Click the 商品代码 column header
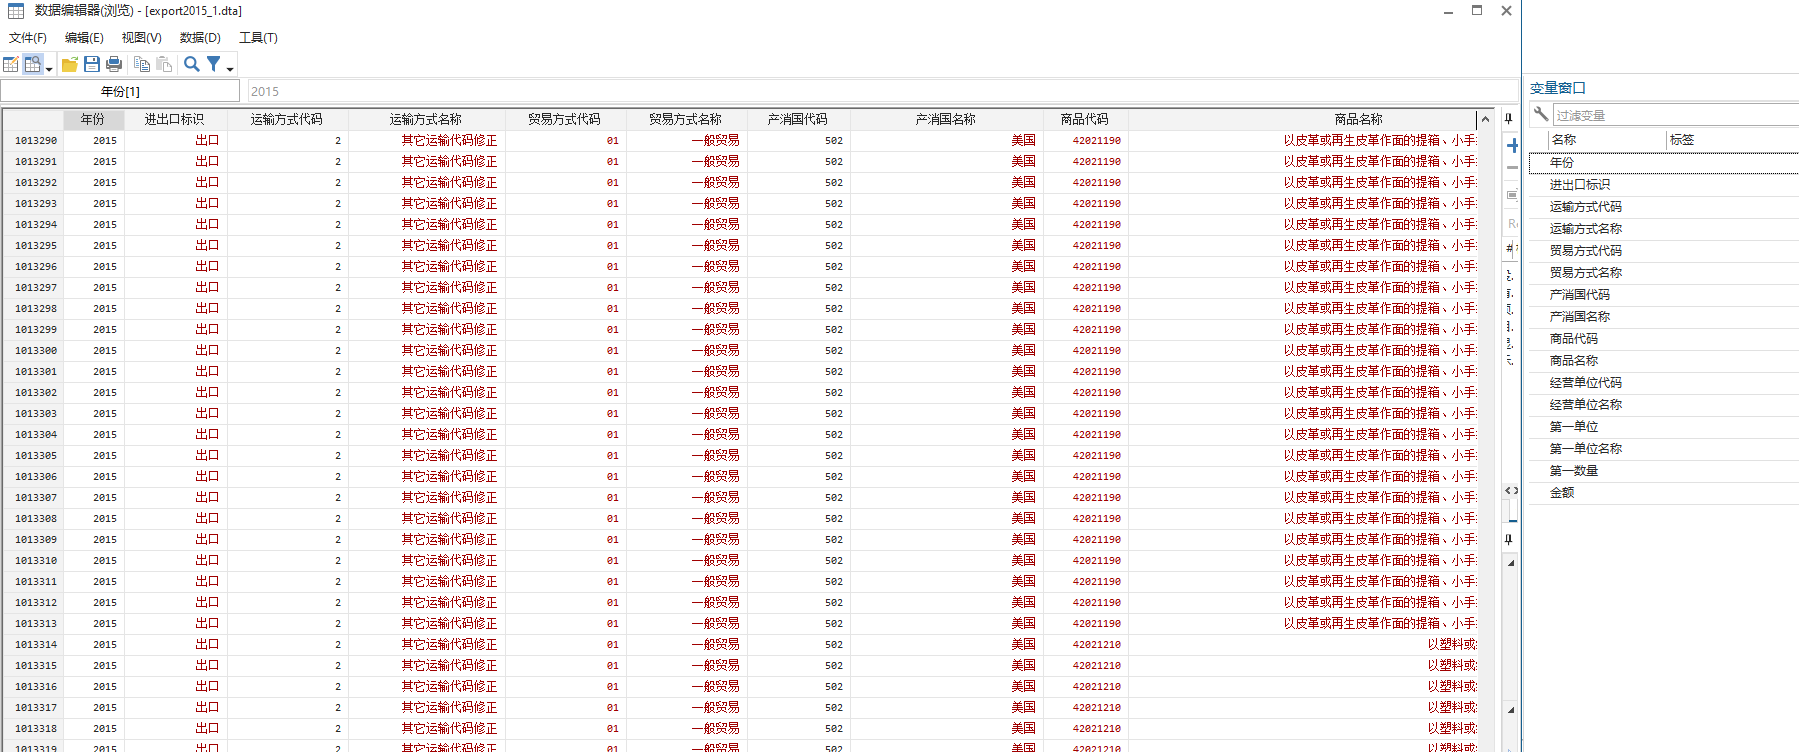The width and height of the screenshot is (1799, 752). pos(1085,119)
